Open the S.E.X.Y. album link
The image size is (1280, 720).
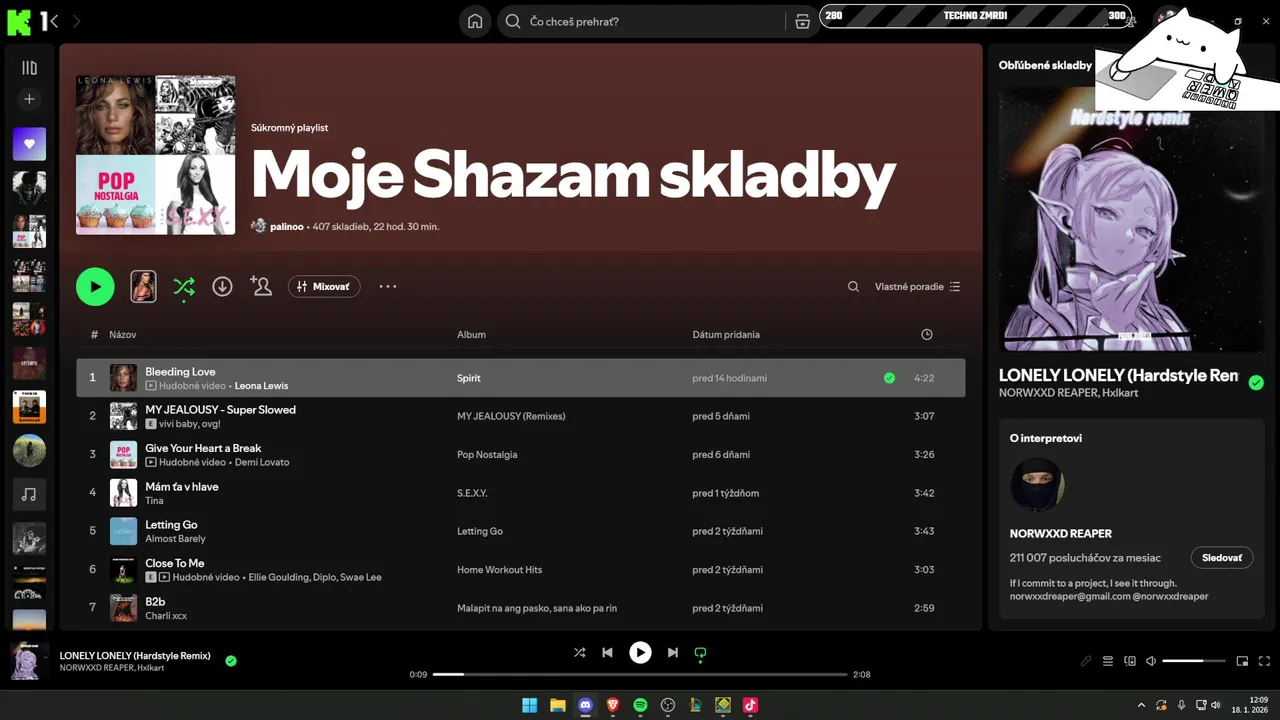pyautogui.click(x=472, y=493)
